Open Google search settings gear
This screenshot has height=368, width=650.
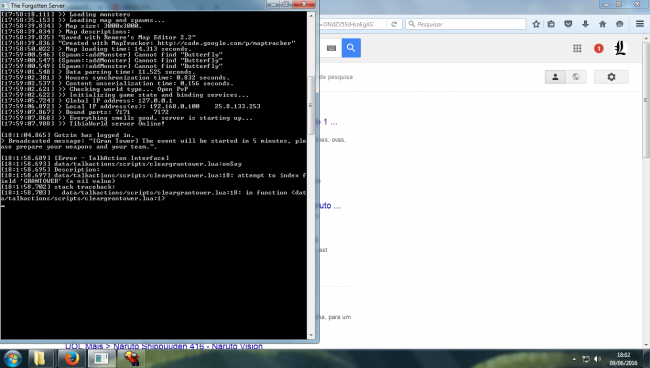[x=611, y=77]
